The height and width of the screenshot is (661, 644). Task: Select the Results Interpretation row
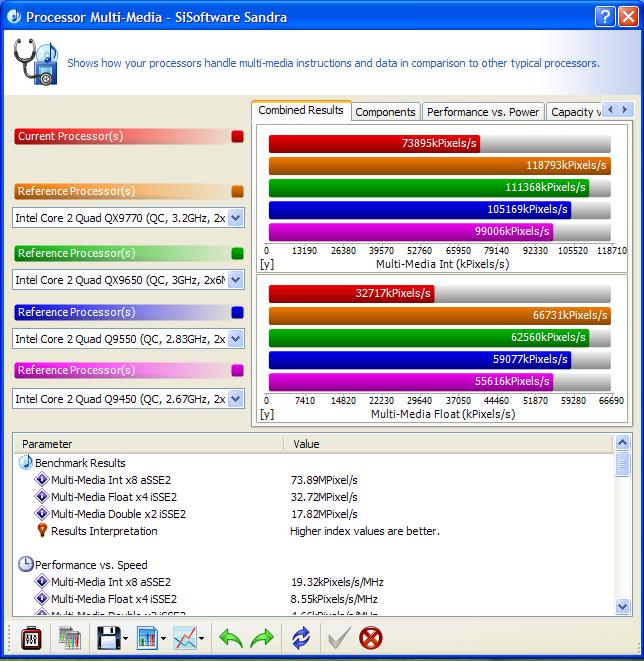(x=314, y=531)
